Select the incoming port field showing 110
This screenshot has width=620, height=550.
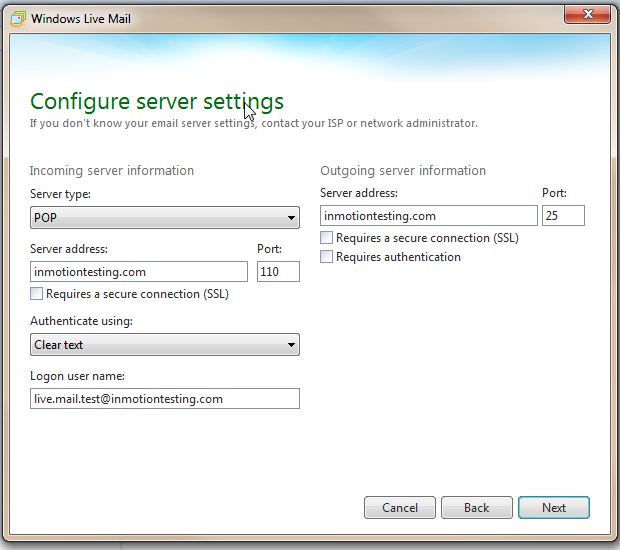[x=278, y=272]
